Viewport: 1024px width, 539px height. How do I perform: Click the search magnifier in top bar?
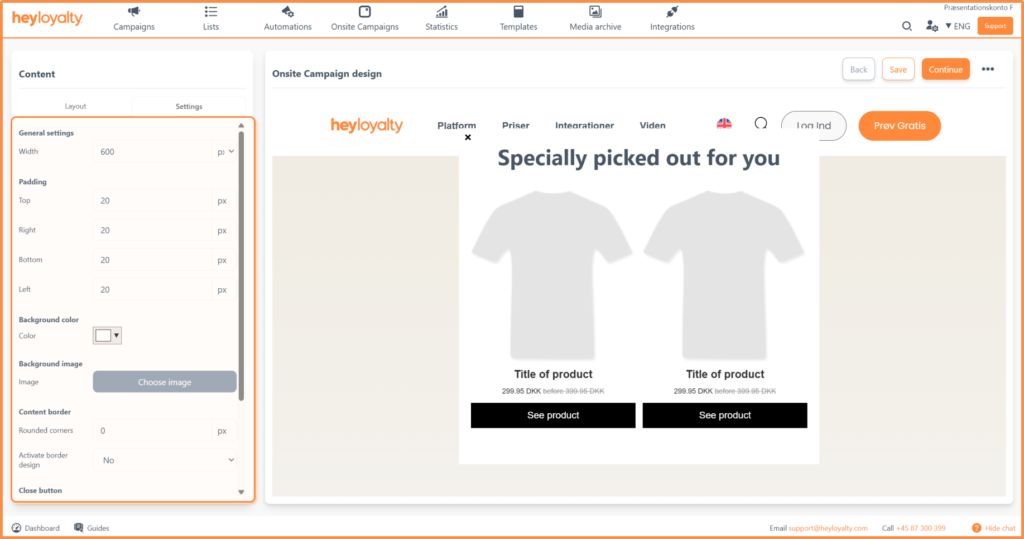click(907, 26)
